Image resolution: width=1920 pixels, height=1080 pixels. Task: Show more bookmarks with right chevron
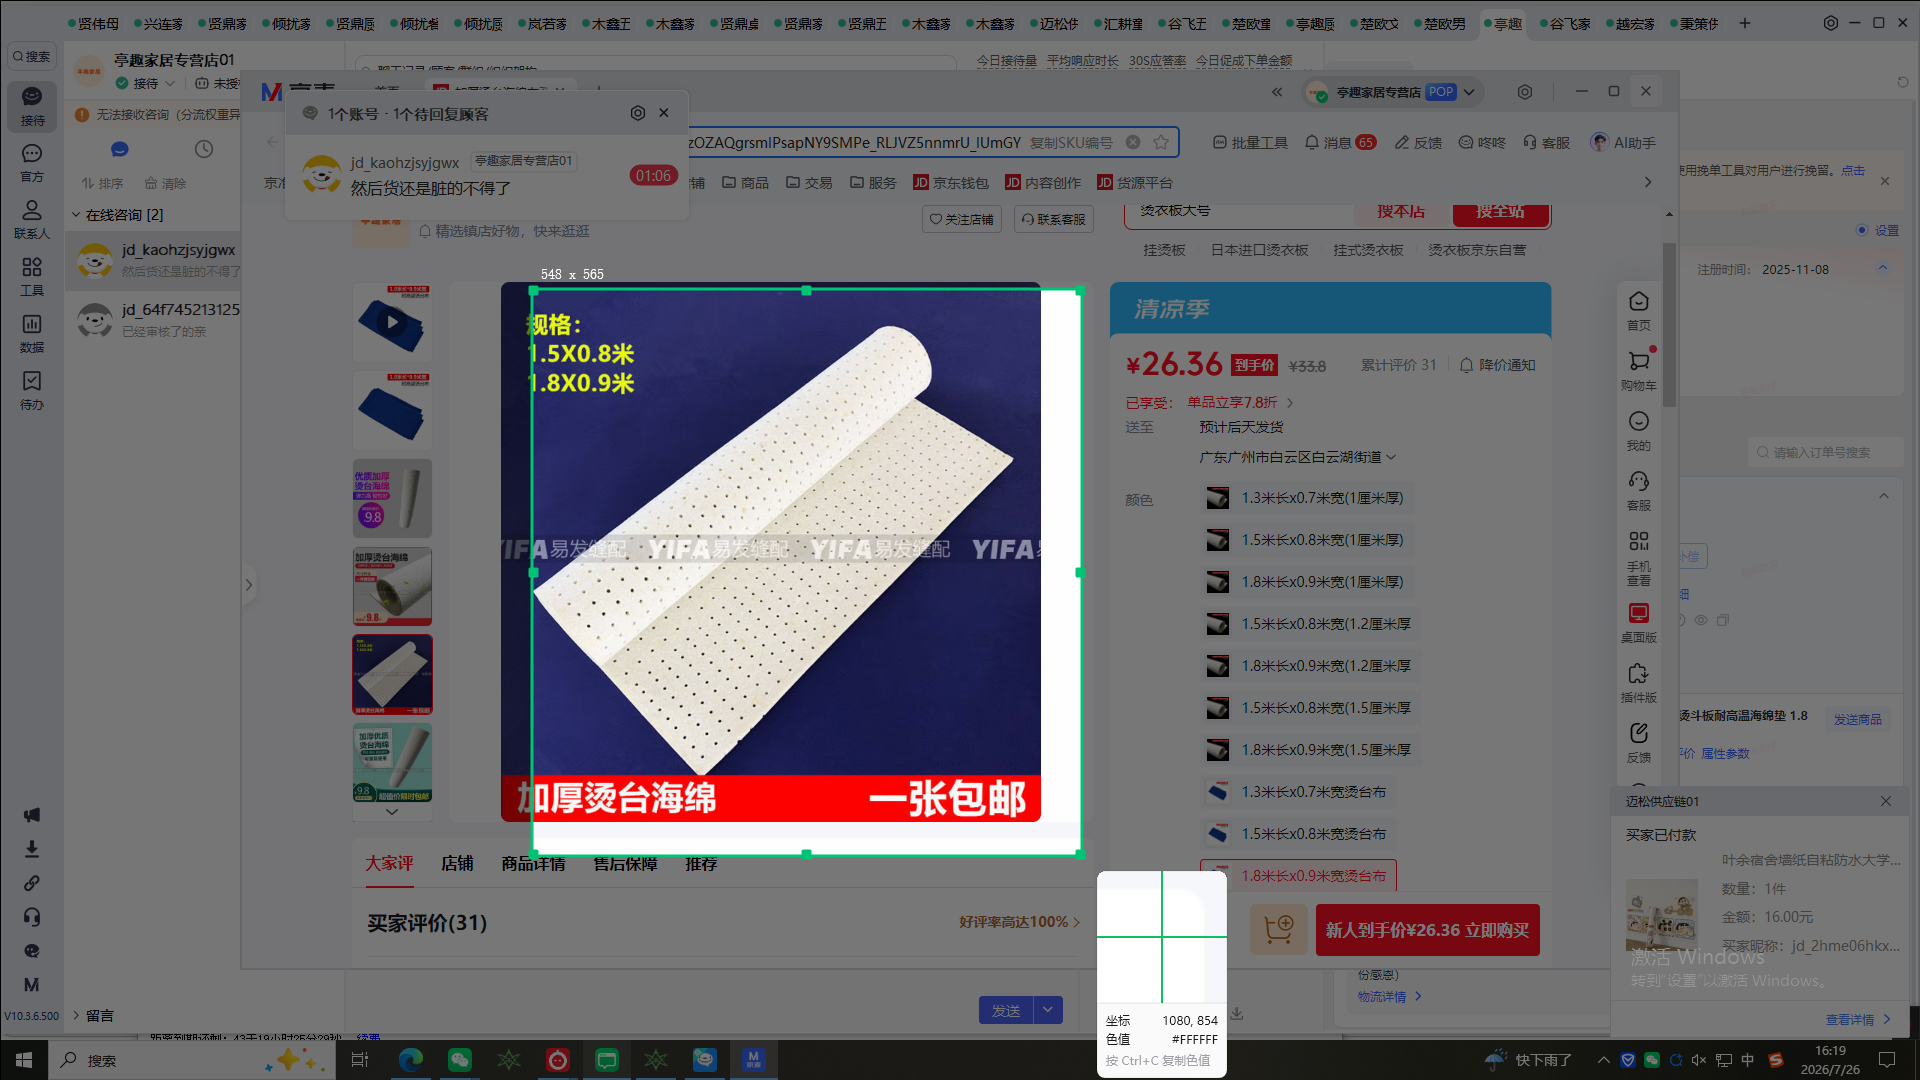click(1648, 182)
